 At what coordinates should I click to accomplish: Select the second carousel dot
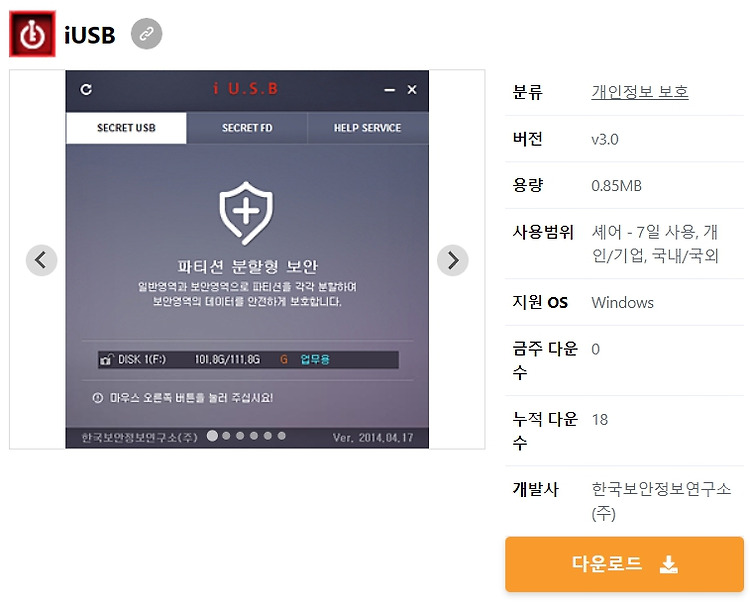pos(226,436)
